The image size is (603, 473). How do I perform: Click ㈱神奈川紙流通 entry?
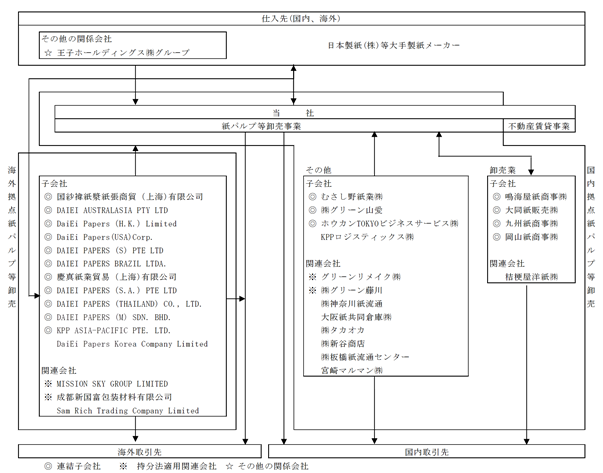tap(351, 304)
